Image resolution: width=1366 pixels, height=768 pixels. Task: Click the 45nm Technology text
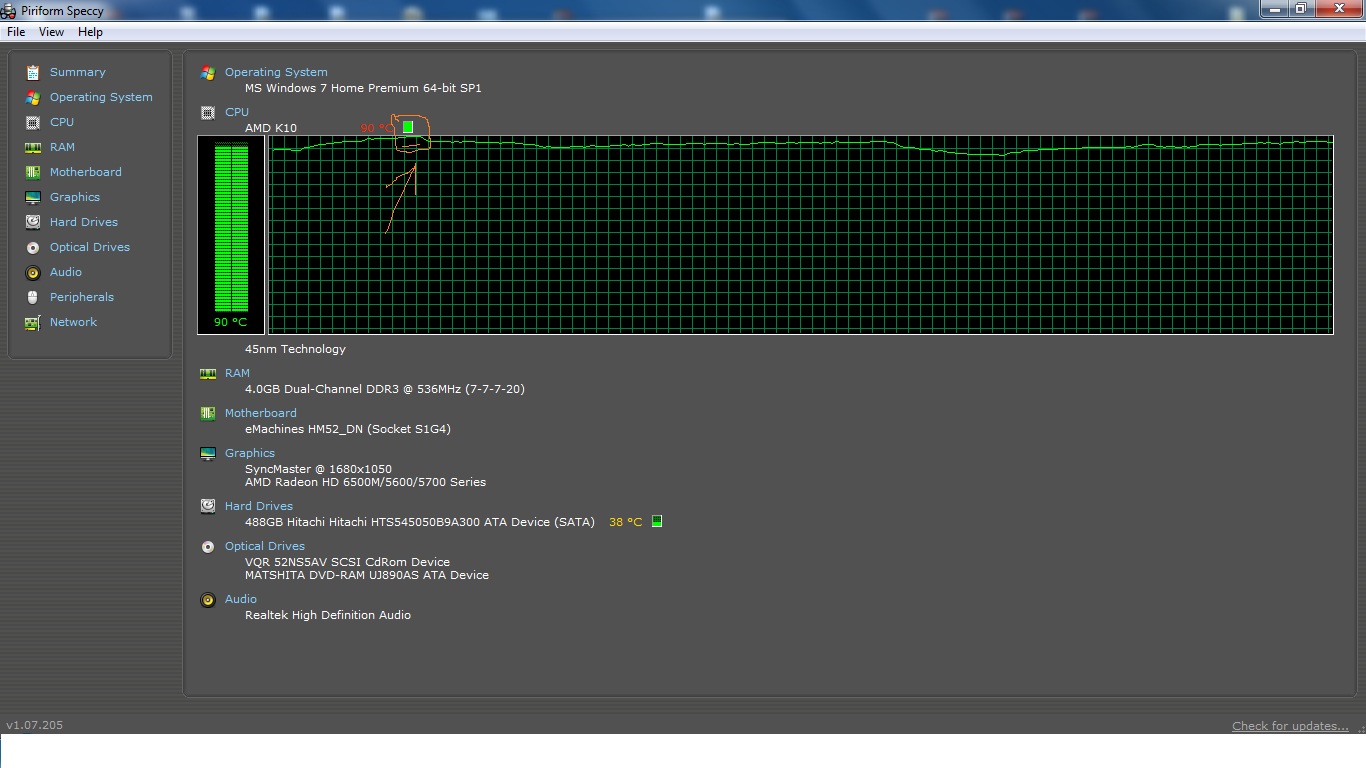click(295, 349)
